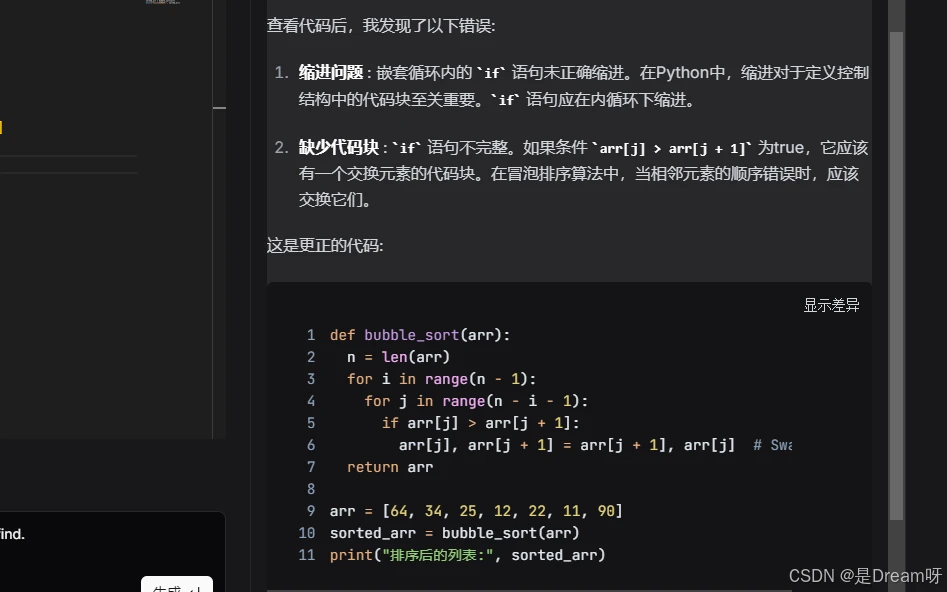Click code line 'def bubble_sort(arr):'

[420, 335]
